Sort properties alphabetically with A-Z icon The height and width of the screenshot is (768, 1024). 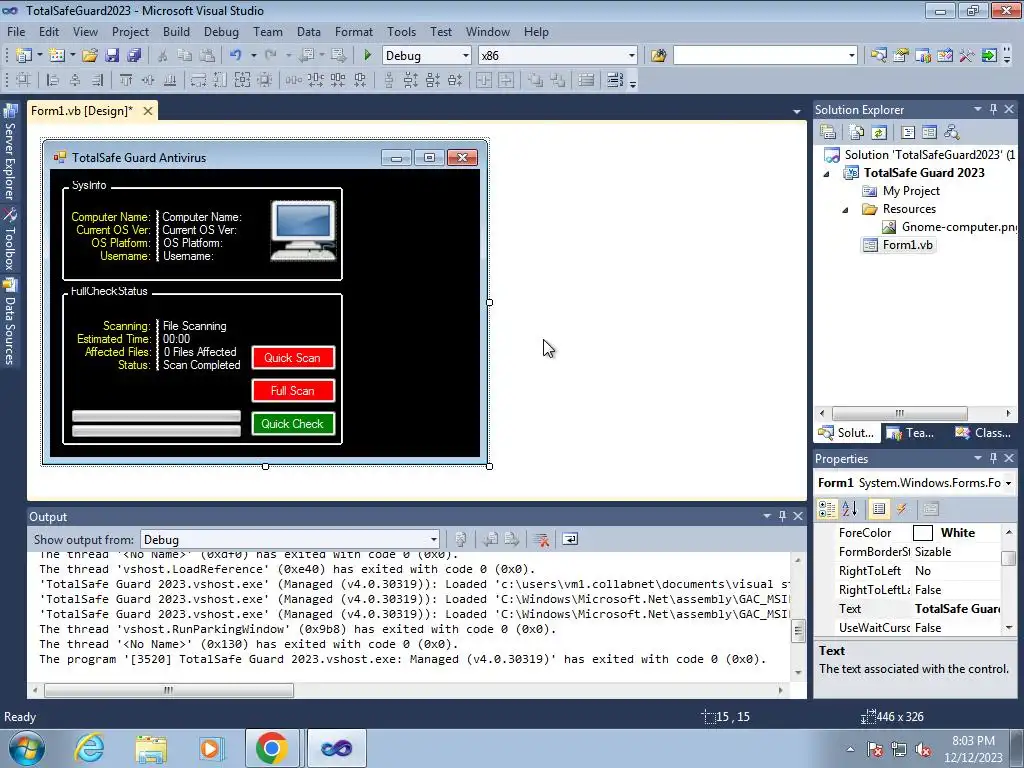coord(850,509)
